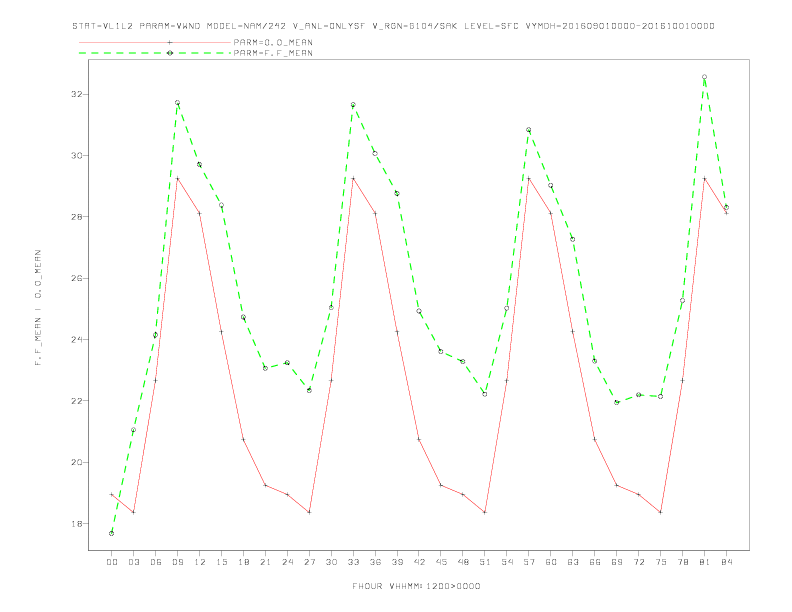Viewport: 792px width, 612px height.
Task: Click the green circle marker at hour 69
Action: click(x=617, y=402)
